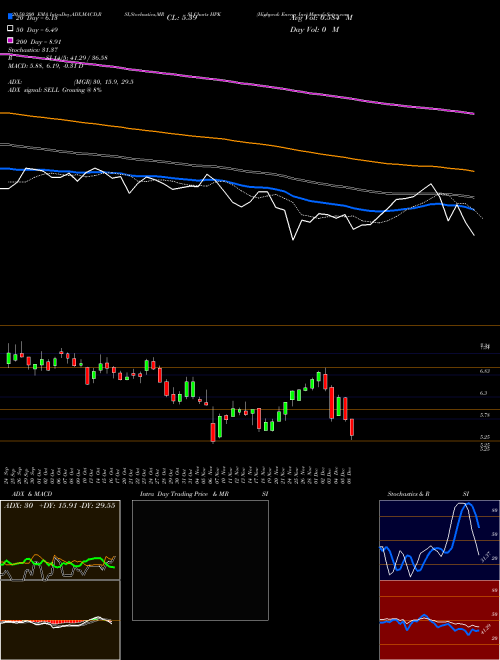Click the RSI 41.29 / 36.58 line

58,58
